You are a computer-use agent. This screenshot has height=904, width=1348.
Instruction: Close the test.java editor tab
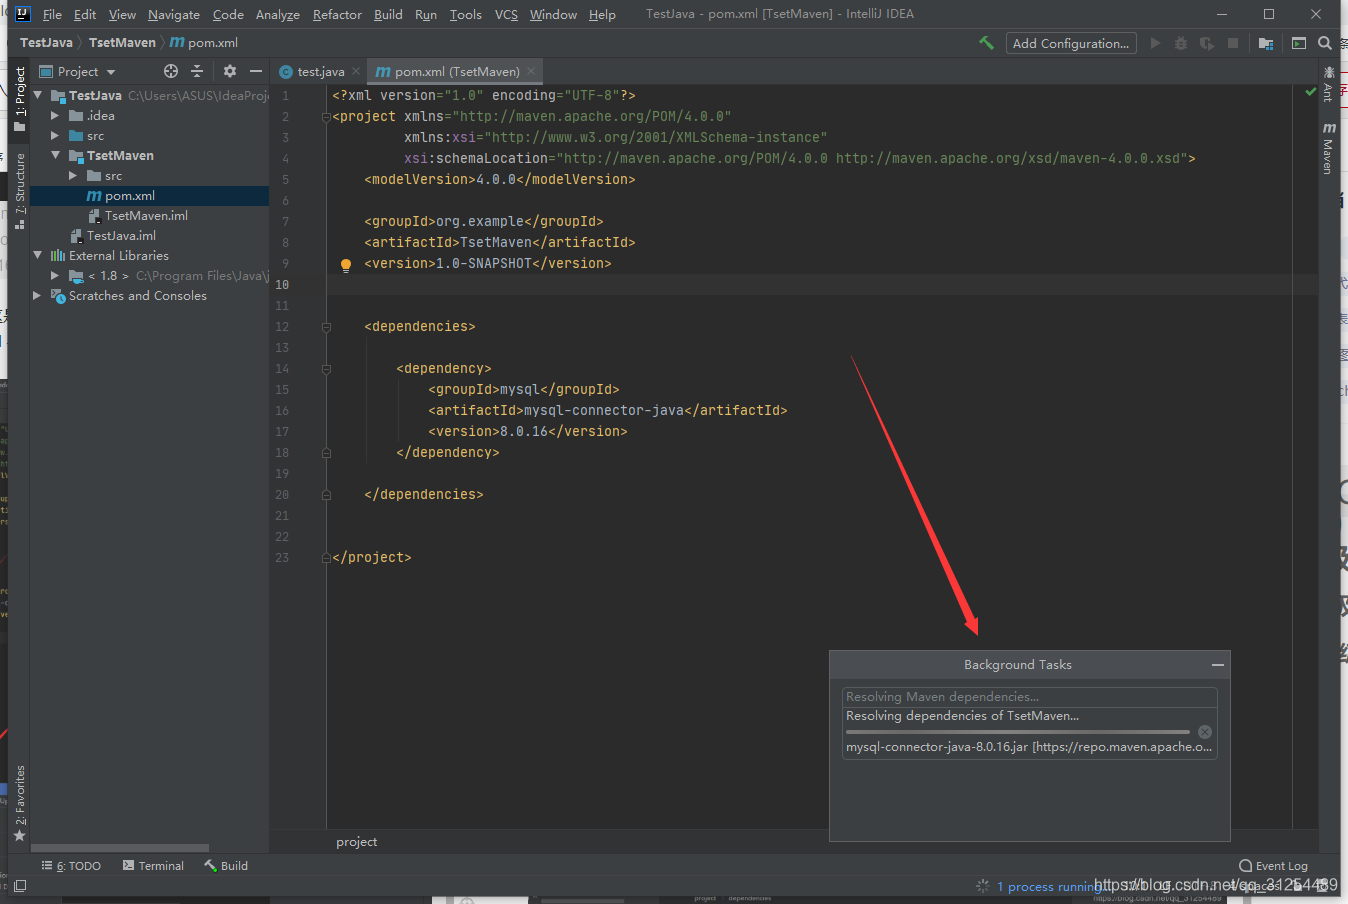pyautogui.click(x=356, y=71)
